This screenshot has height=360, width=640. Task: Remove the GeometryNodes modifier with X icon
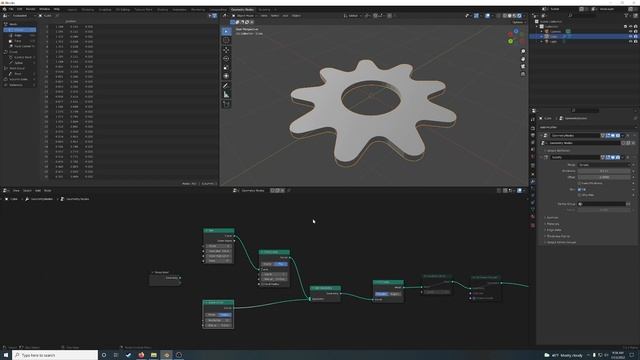point(628,136)
